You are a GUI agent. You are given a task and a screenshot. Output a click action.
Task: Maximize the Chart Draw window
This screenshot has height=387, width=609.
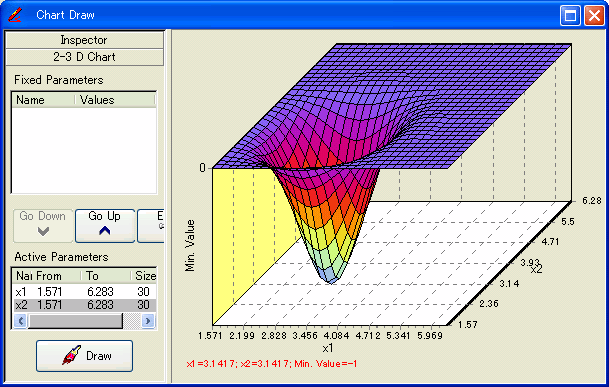tap(570, 16)
